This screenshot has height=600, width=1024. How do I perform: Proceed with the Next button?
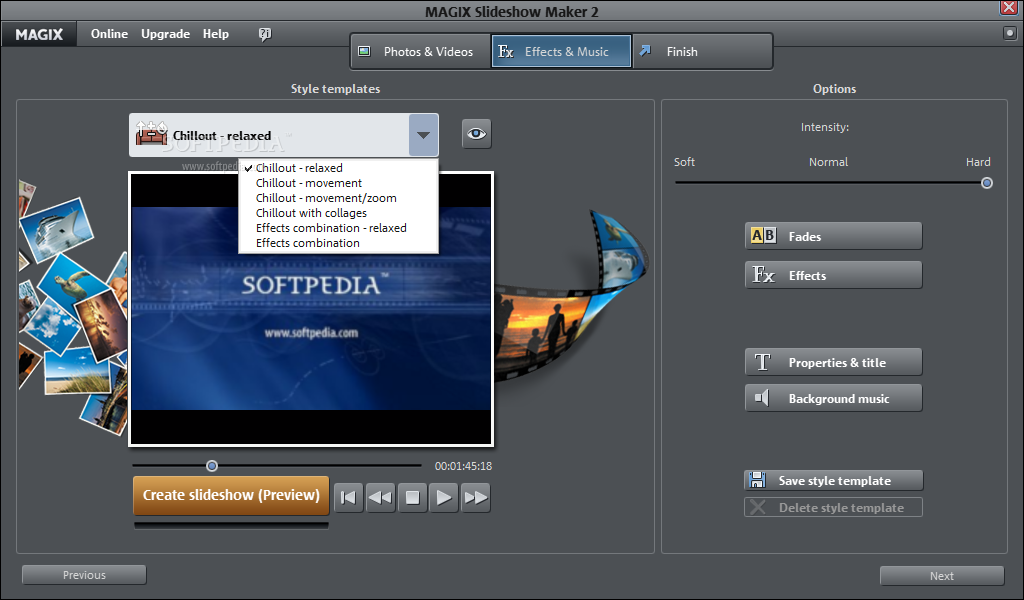[942, 576]
